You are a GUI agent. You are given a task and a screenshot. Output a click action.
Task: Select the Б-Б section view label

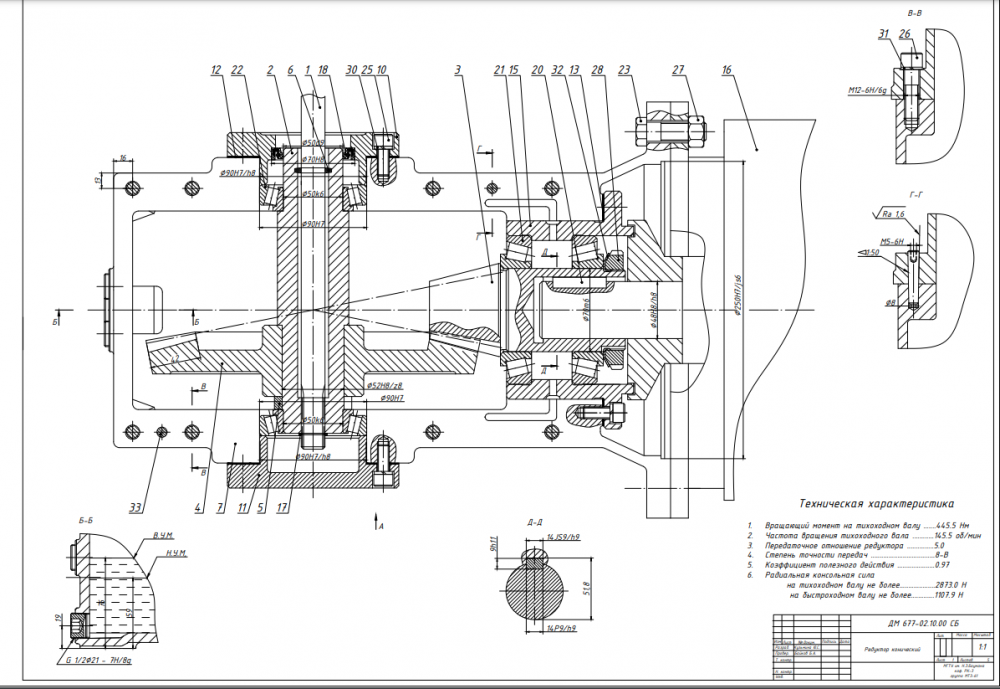pos(86,521)
